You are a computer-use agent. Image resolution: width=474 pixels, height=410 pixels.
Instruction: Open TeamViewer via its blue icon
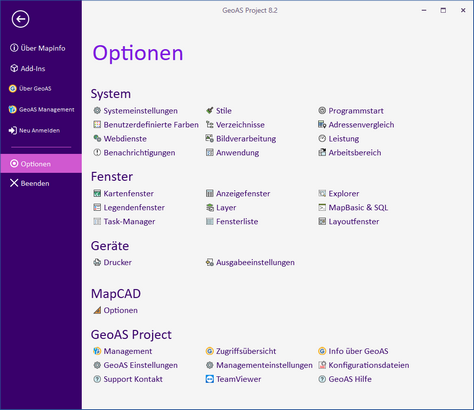coord(210,379)
